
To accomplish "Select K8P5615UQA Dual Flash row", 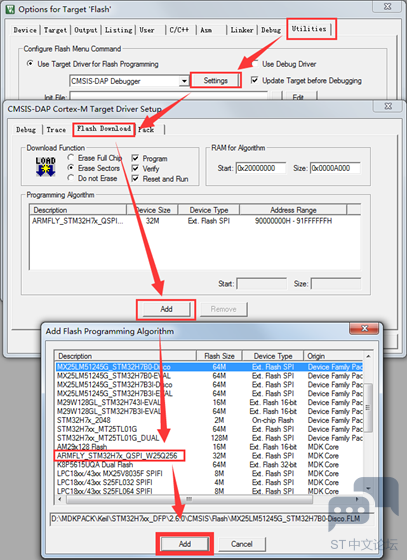I will tap(209, 465).
